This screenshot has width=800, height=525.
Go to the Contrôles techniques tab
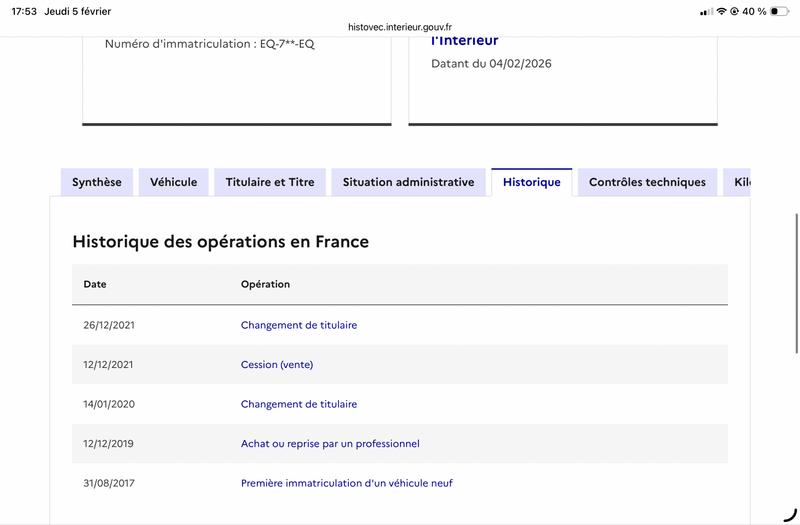(647, 182)
